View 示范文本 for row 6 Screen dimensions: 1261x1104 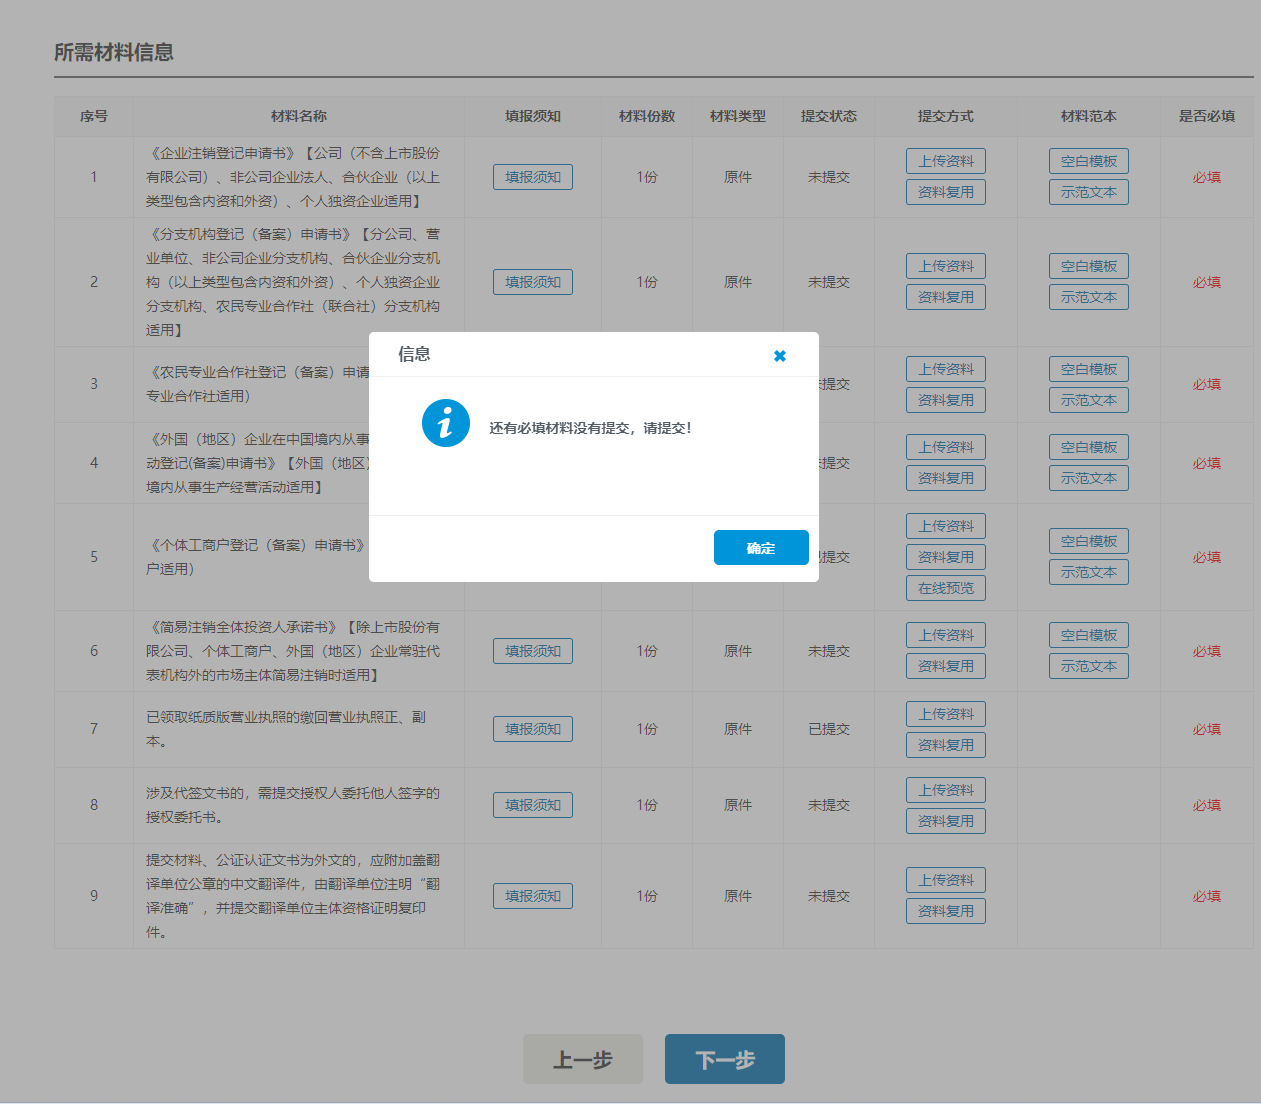tap(1089, 666)
